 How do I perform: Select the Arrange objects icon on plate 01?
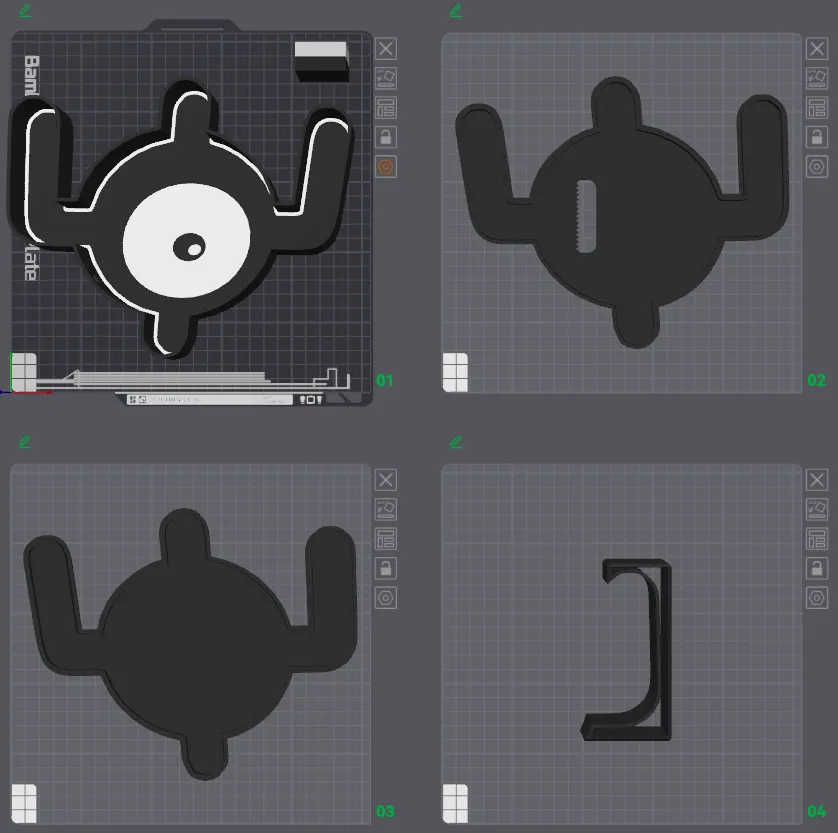tap(385, 78)
